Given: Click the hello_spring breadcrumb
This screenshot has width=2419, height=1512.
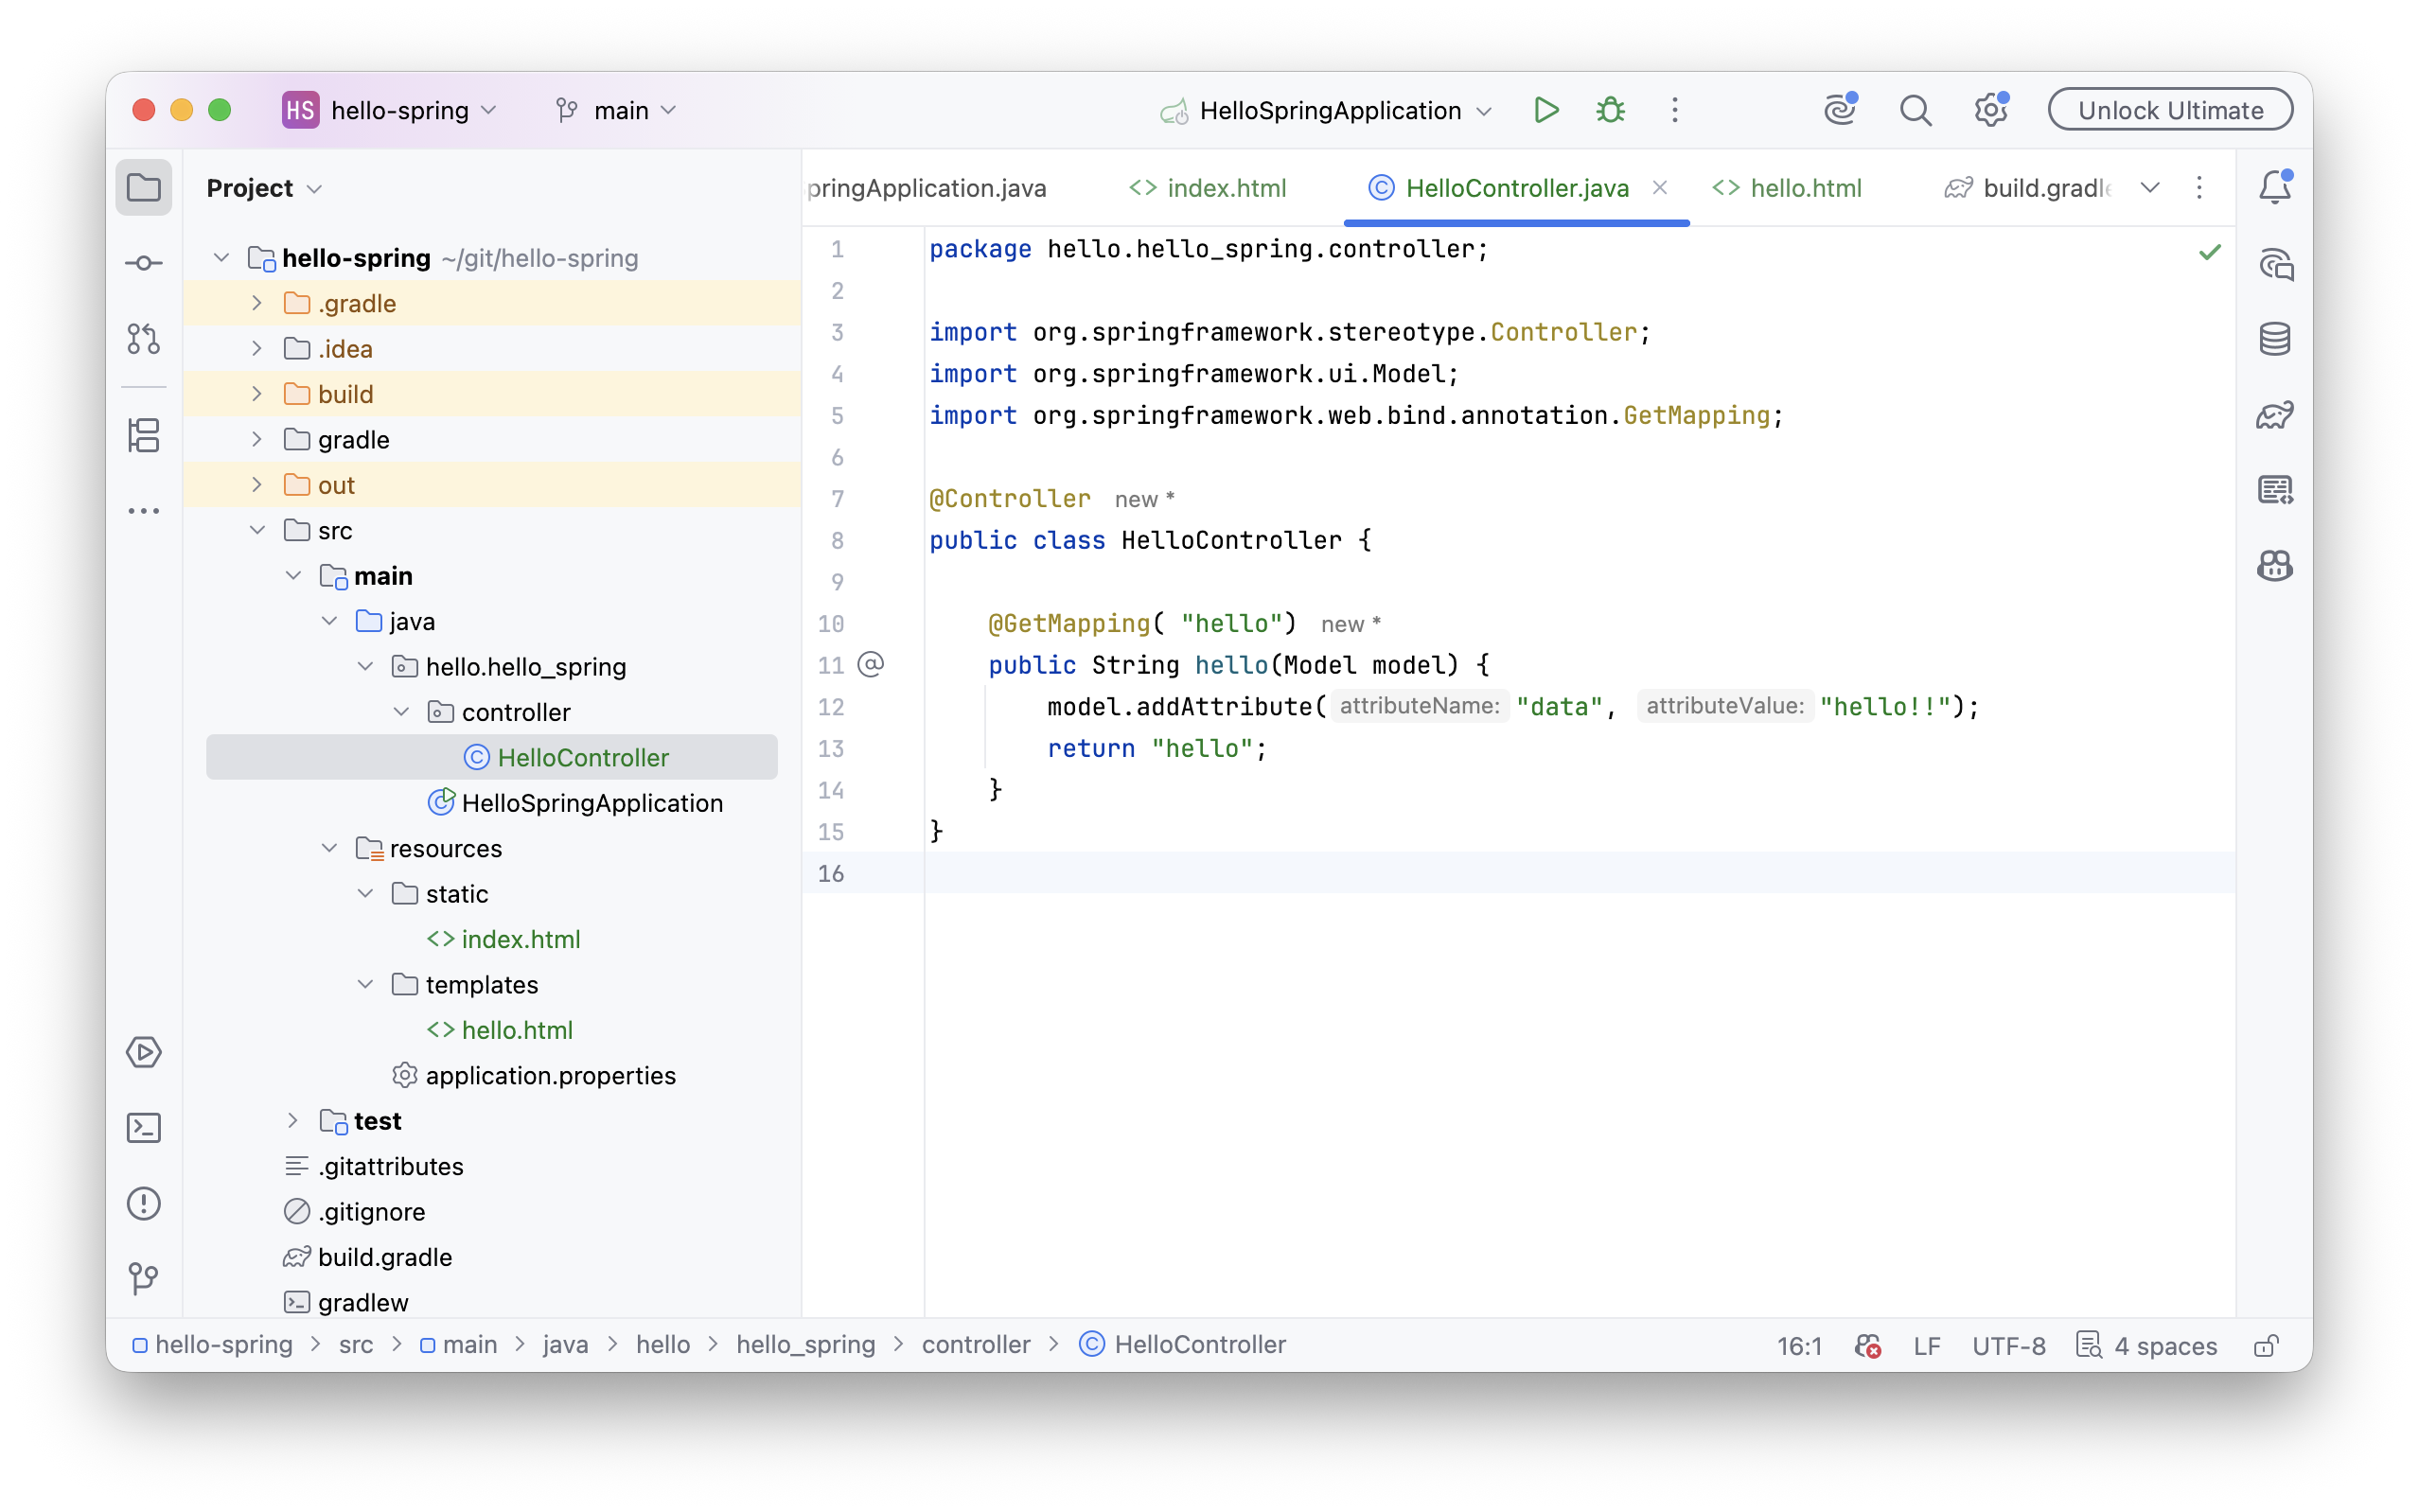Looking at the screenshot, I should (x=805, y=1345).
